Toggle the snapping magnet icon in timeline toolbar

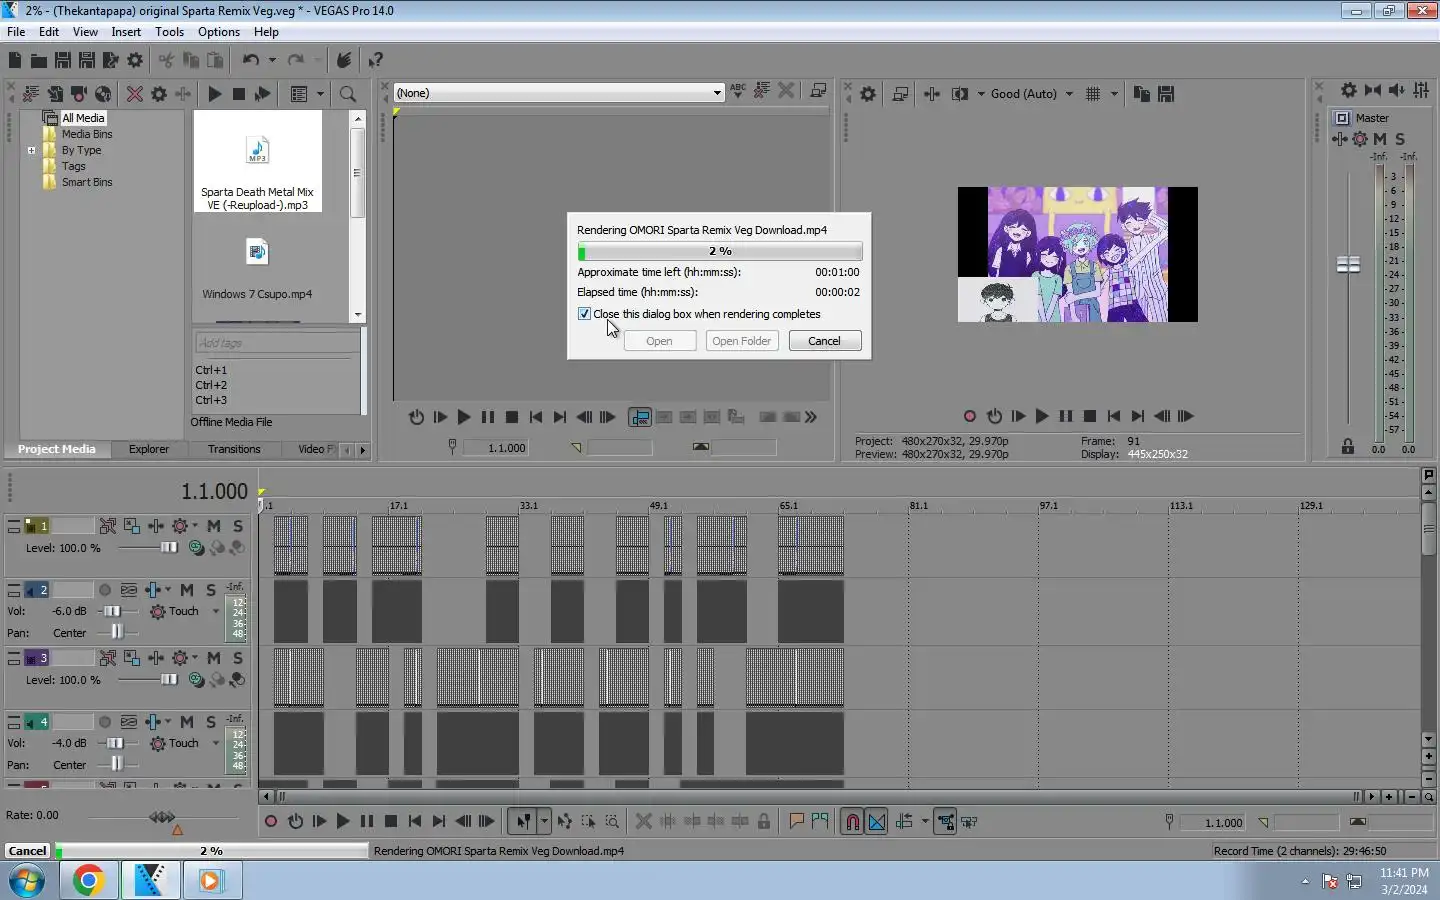tap(852, 822)
